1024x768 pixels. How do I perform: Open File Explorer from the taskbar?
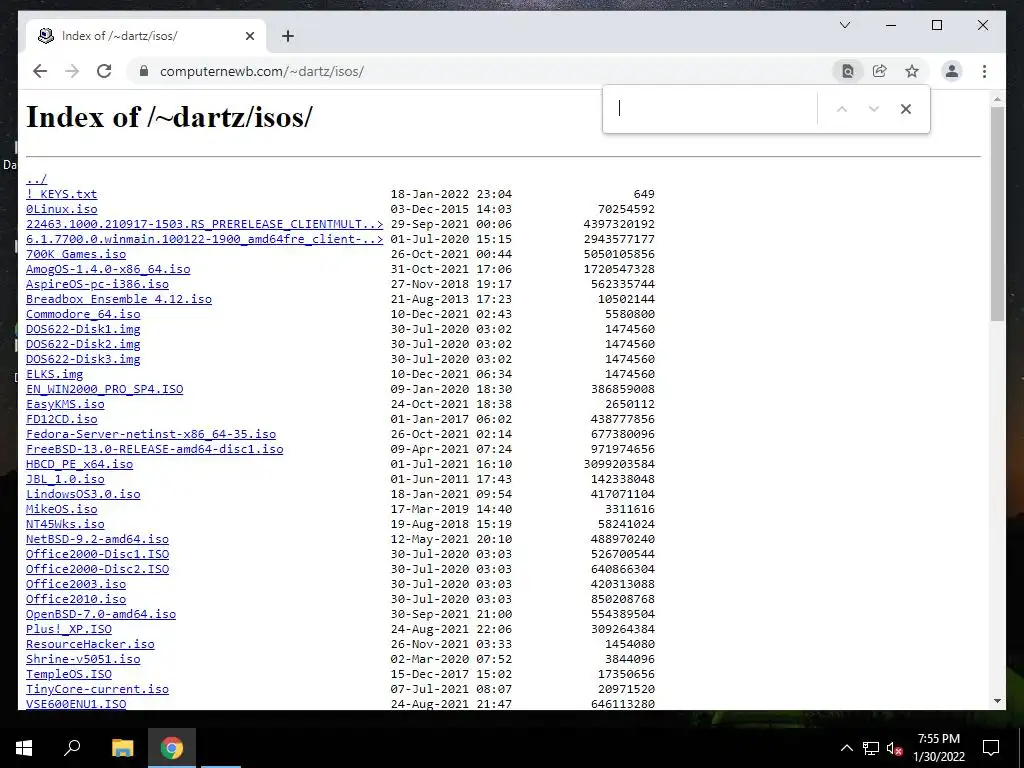(x=122, y=748)
